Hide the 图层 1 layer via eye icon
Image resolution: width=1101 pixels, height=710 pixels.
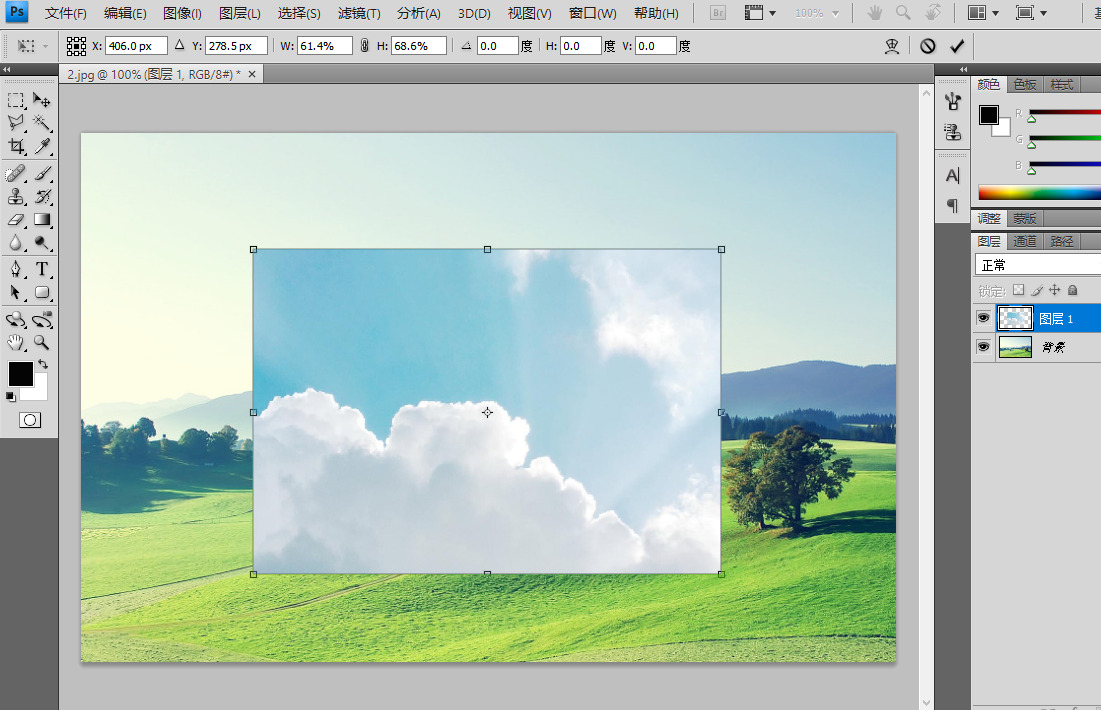[983, 318]
